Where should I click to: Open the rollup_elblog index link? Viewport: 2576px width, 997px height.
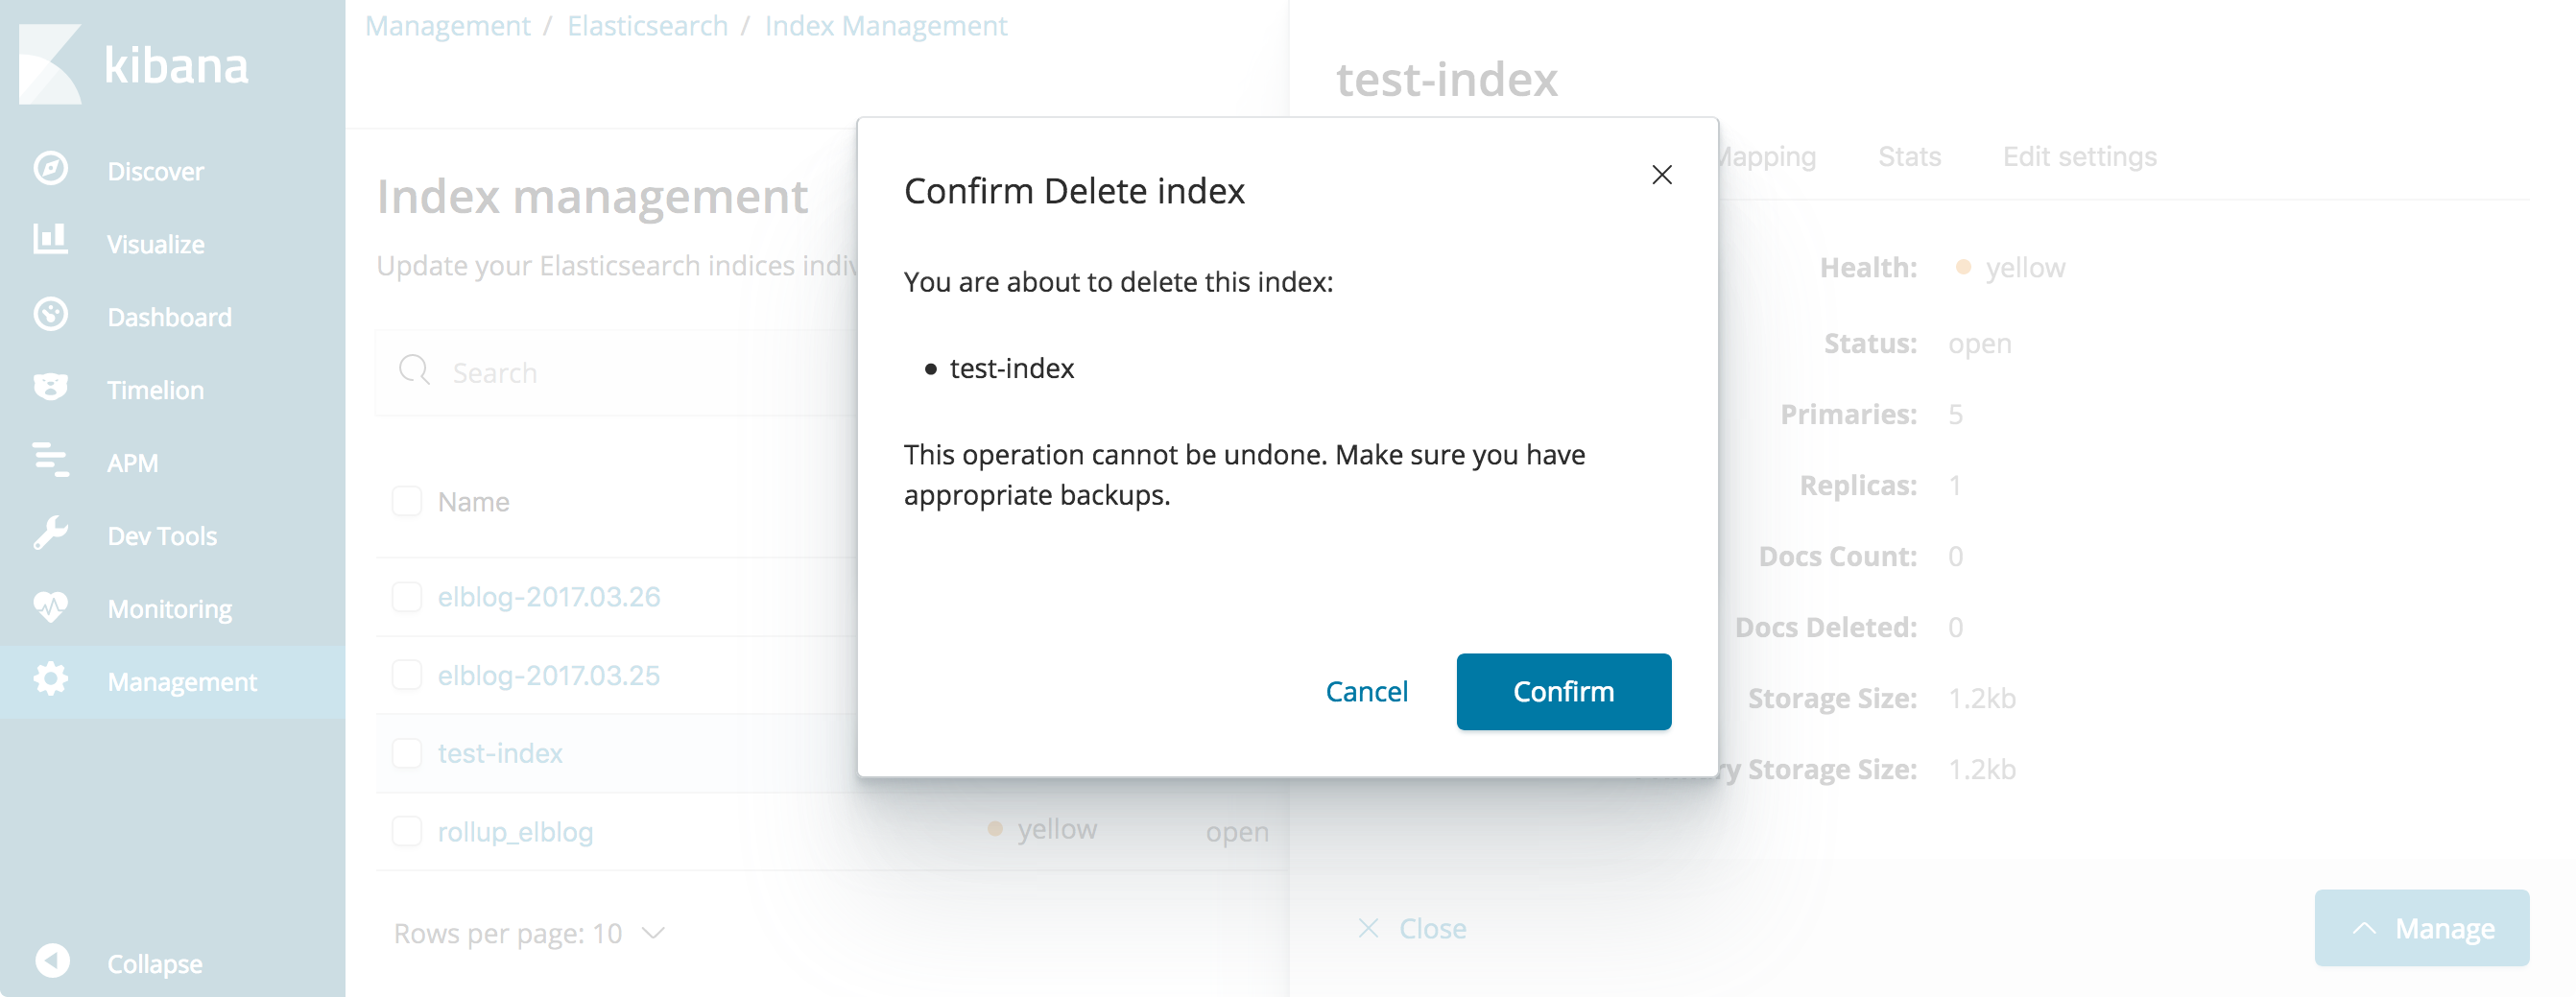[x=515, y=832]
